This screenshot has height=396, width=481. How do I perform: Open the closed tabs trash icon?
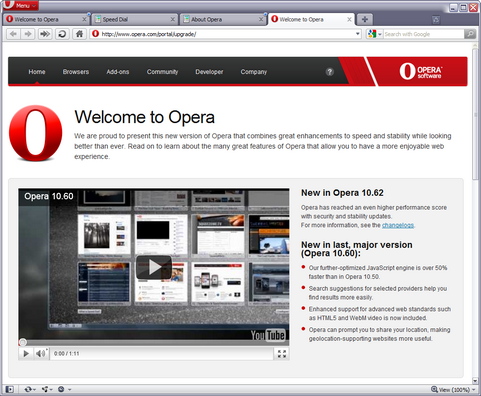[x=436, y=20]
